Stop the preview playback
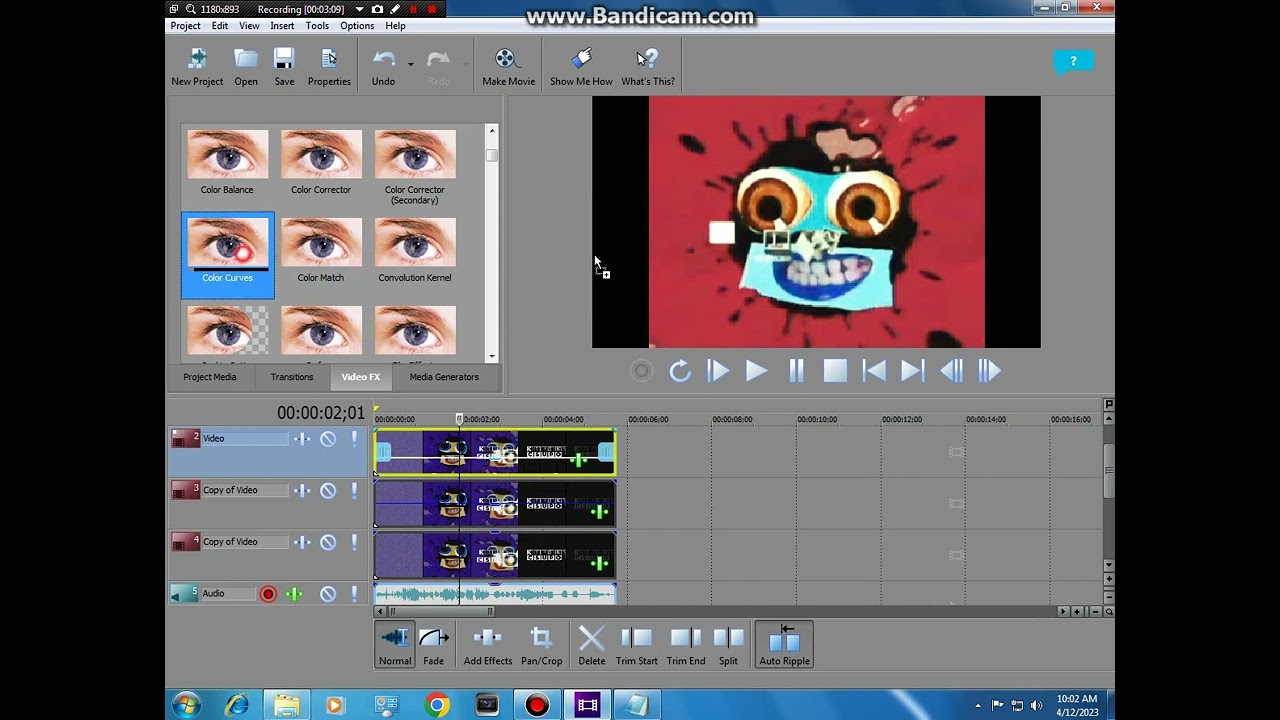Image resolution: width=1280 pixels, height=720 pixels. (835, 371)
